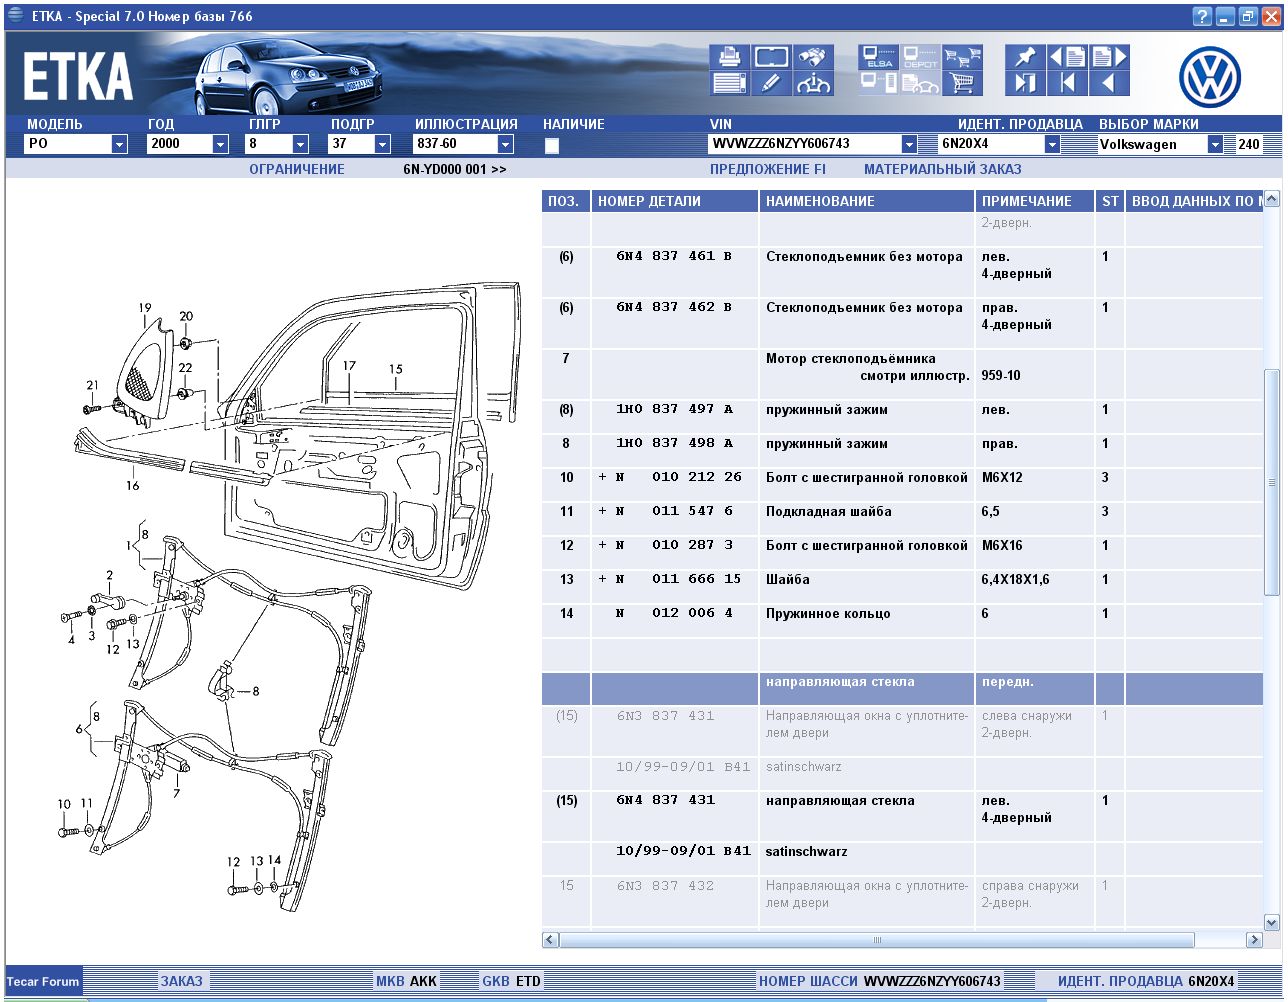Click the GKB ETD gearbox code field
Image resolution: width=1288 pixels, height=1002 pixels.
[511, 981]
